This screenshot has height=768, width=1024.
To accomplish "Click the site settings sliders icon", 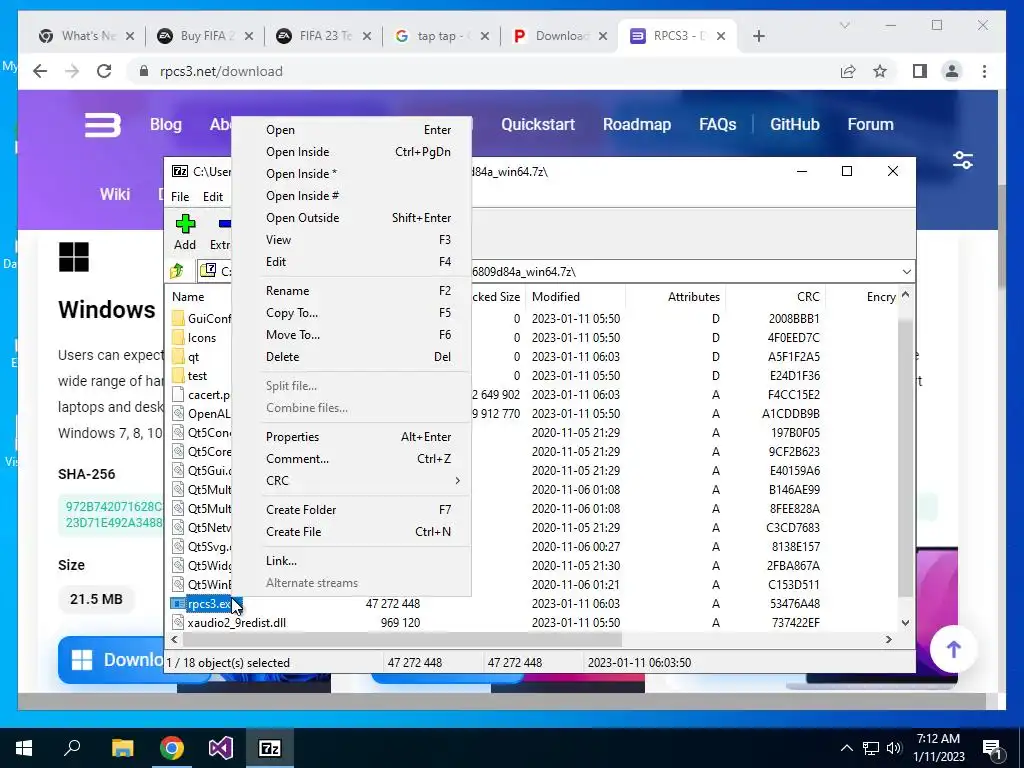I will 963,160.
